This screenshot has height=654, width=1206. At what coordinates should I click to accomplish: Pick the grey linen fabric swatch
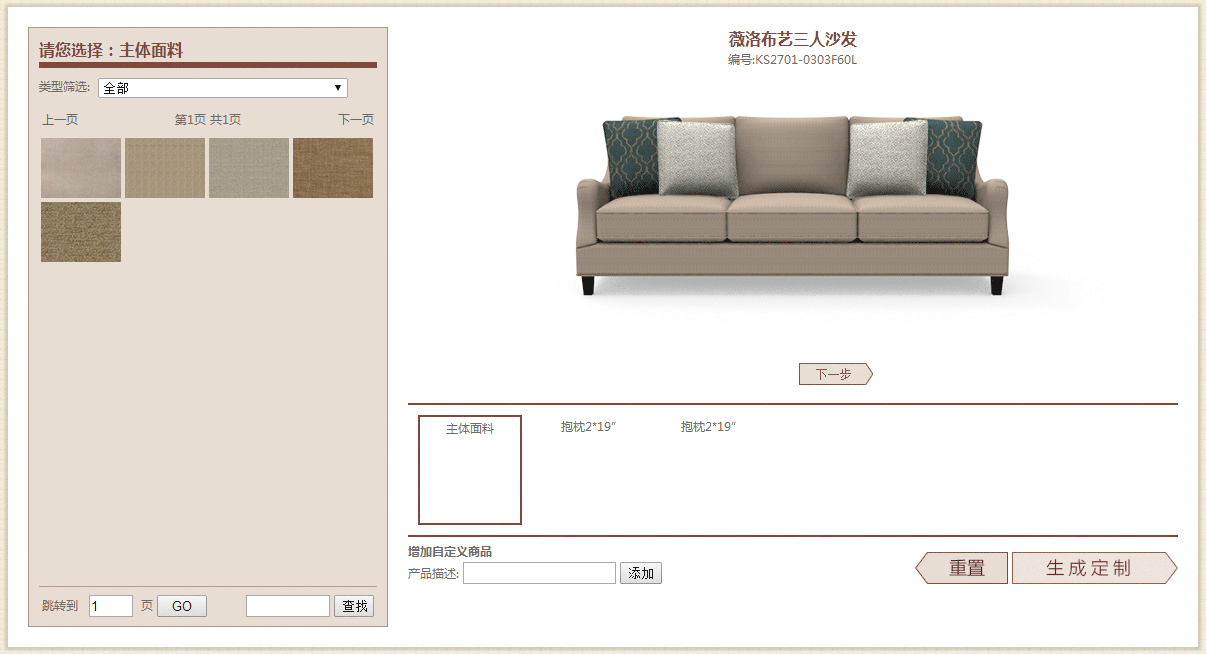click(x=249, y=168)
